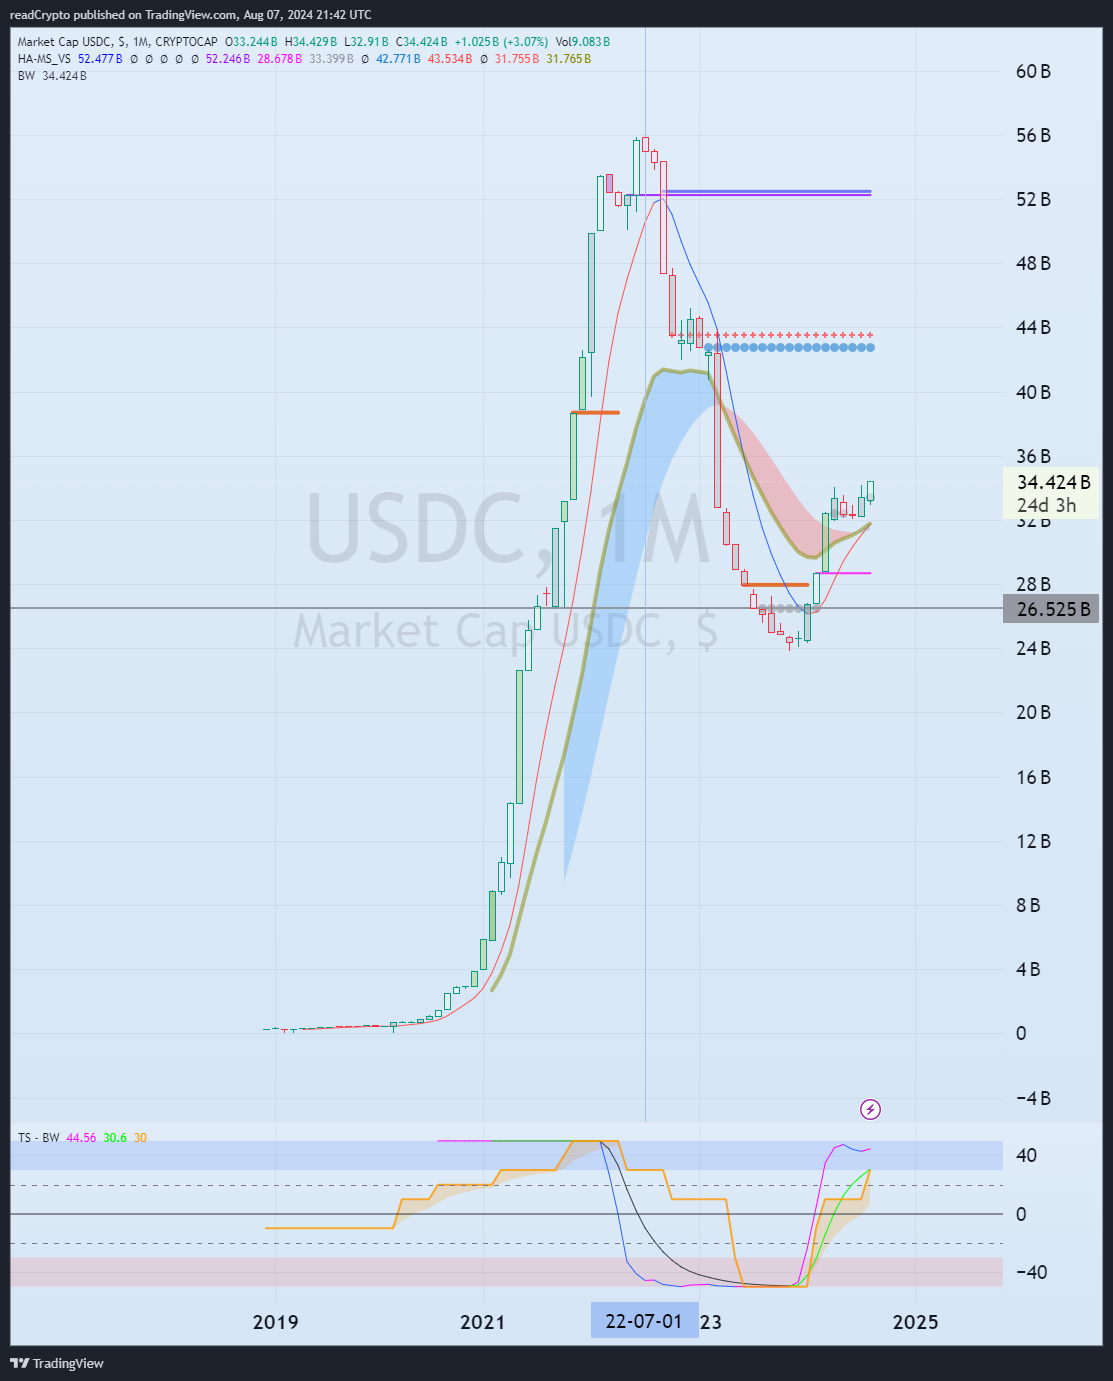
Task: Click the 52 B price axis label
Action: (1033, 199)
